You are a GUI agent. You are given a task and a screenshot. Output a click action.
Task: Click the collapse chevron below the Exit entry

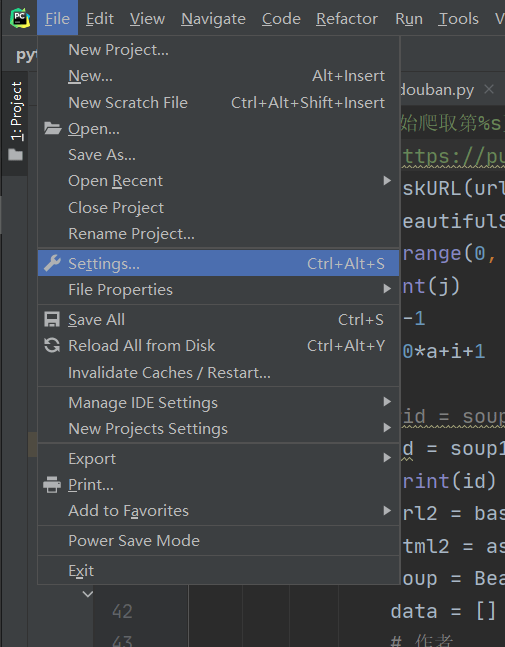point(87,594)
